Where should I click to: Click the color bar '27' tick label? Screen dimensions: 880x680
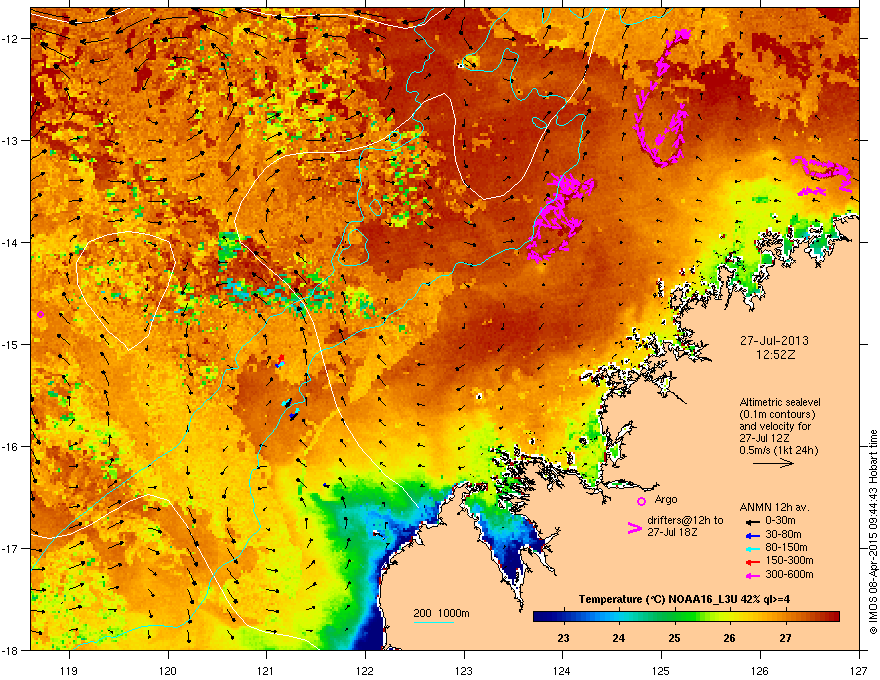[x=785, y=638]
